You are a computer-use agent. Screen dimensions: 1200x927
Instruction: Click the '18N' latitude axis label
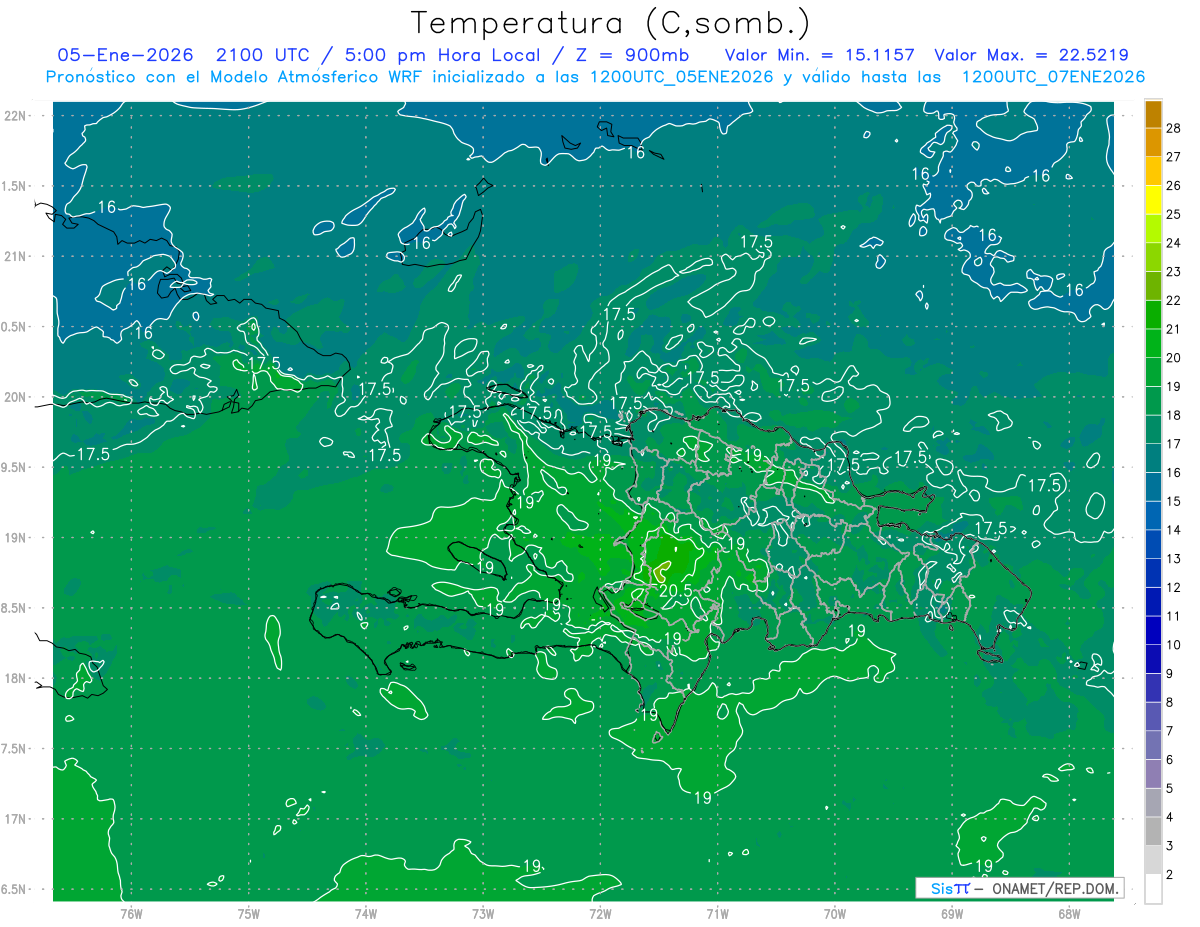15,678
